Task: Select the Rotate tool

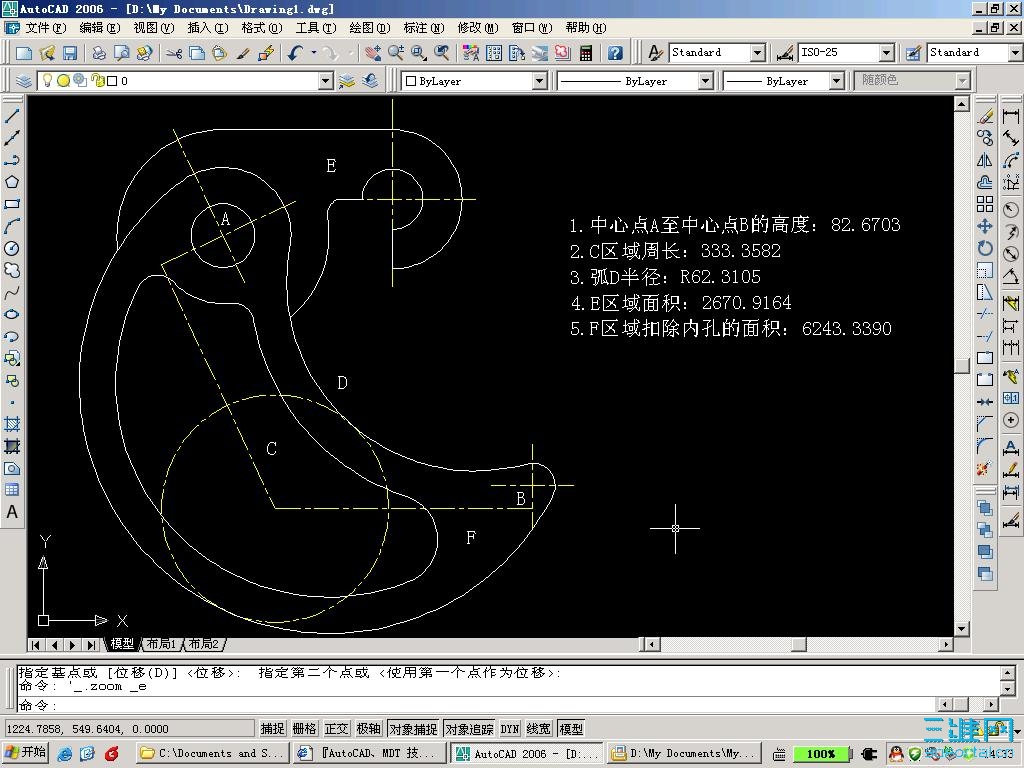Action: tap(985, 248)
